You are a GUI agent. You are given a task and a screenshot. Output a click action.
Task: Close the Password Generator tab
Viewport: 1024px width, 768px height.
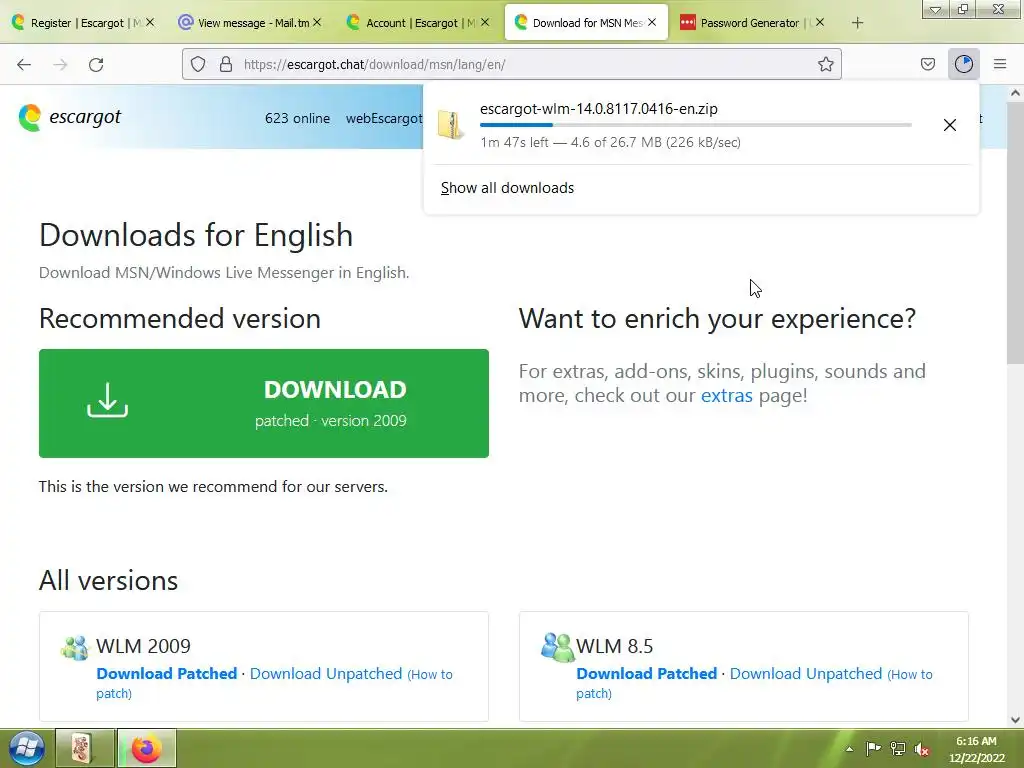tap(820, 22)
